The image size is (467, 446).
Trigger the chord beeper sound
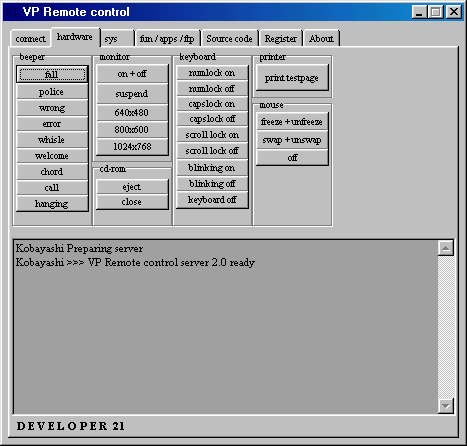coord(52,172)
